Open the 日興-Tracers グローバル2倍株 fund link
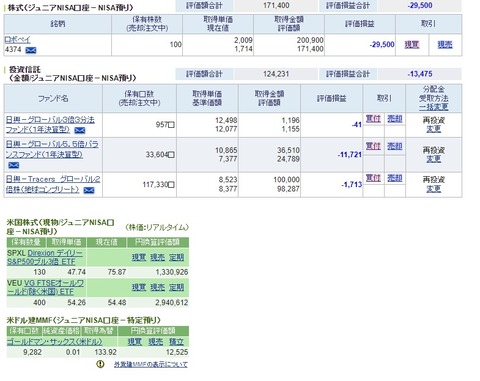 (x=53, y=184)
